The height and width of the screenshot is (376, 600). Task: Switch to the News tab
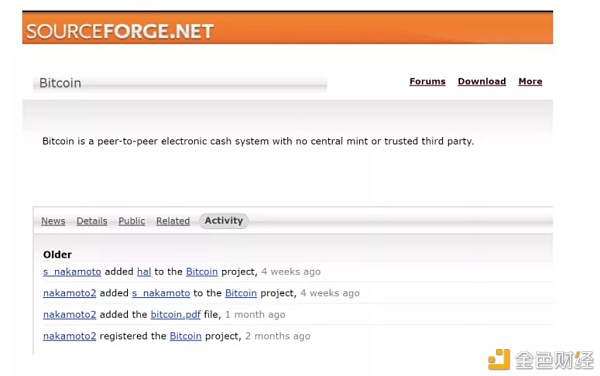(53, 221)
